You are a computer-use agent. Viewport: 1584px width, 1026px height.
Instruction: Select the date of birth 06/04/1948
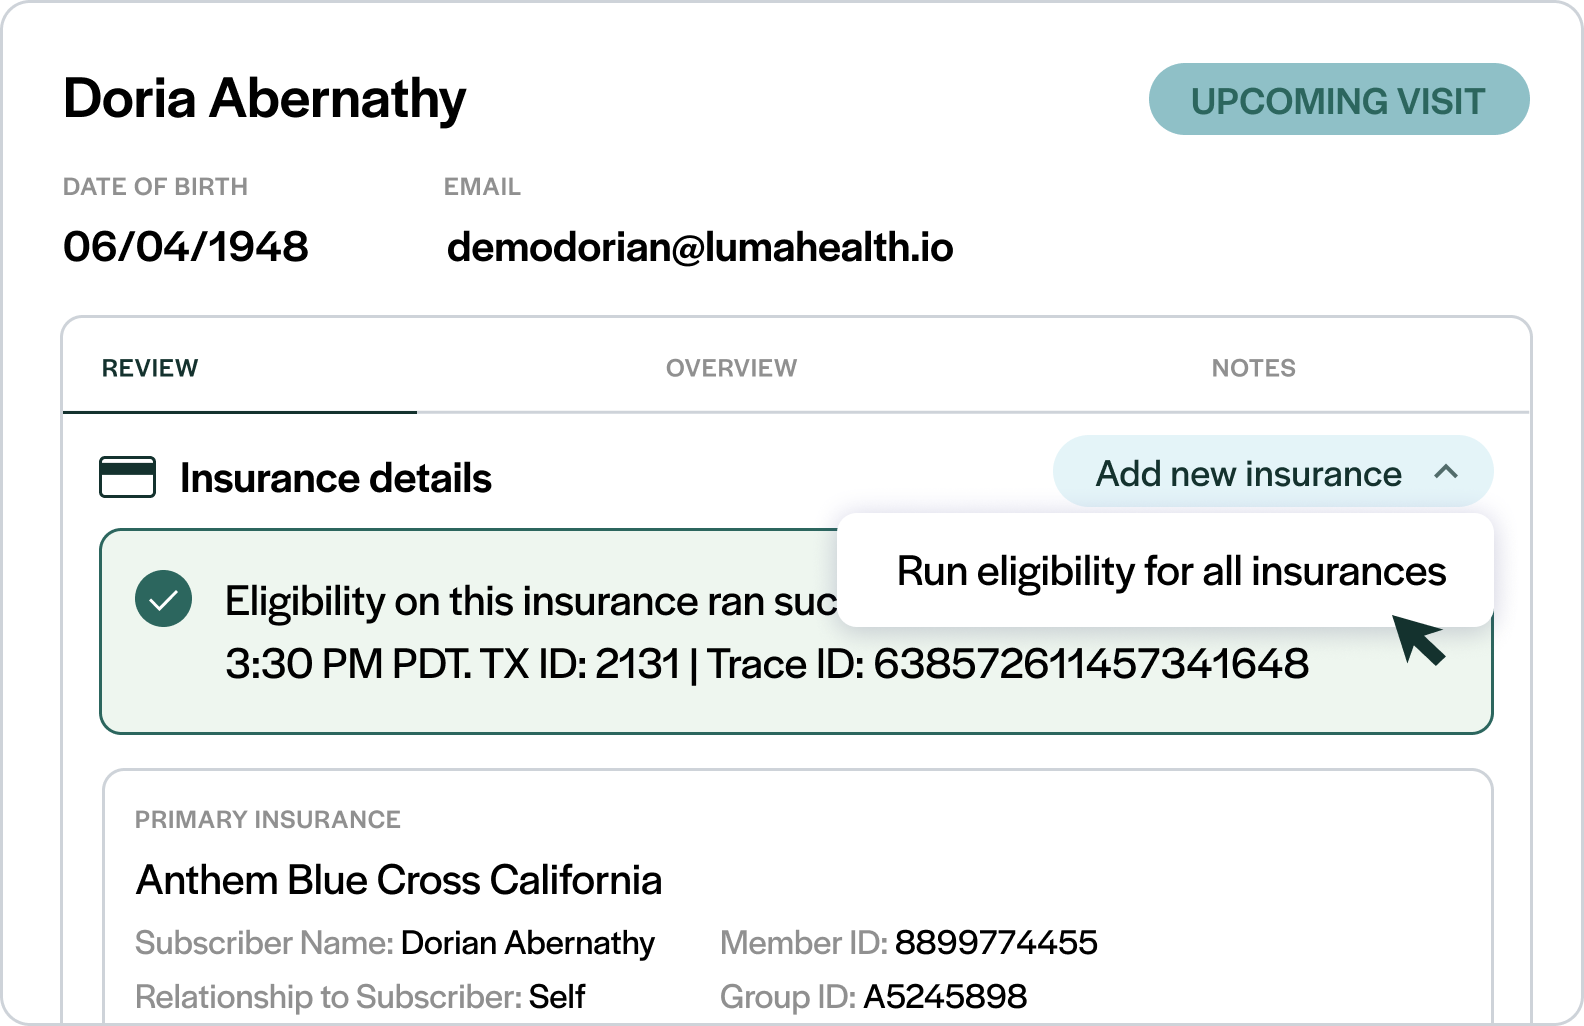coord(186,247)
